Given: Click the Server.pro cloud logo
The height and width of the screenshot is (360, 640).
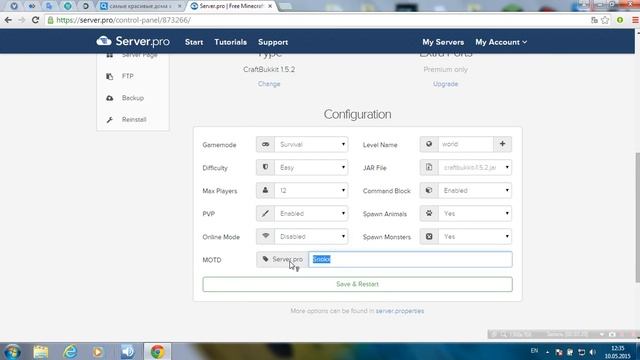Looking at the screenshot, I should click(133, 42).
